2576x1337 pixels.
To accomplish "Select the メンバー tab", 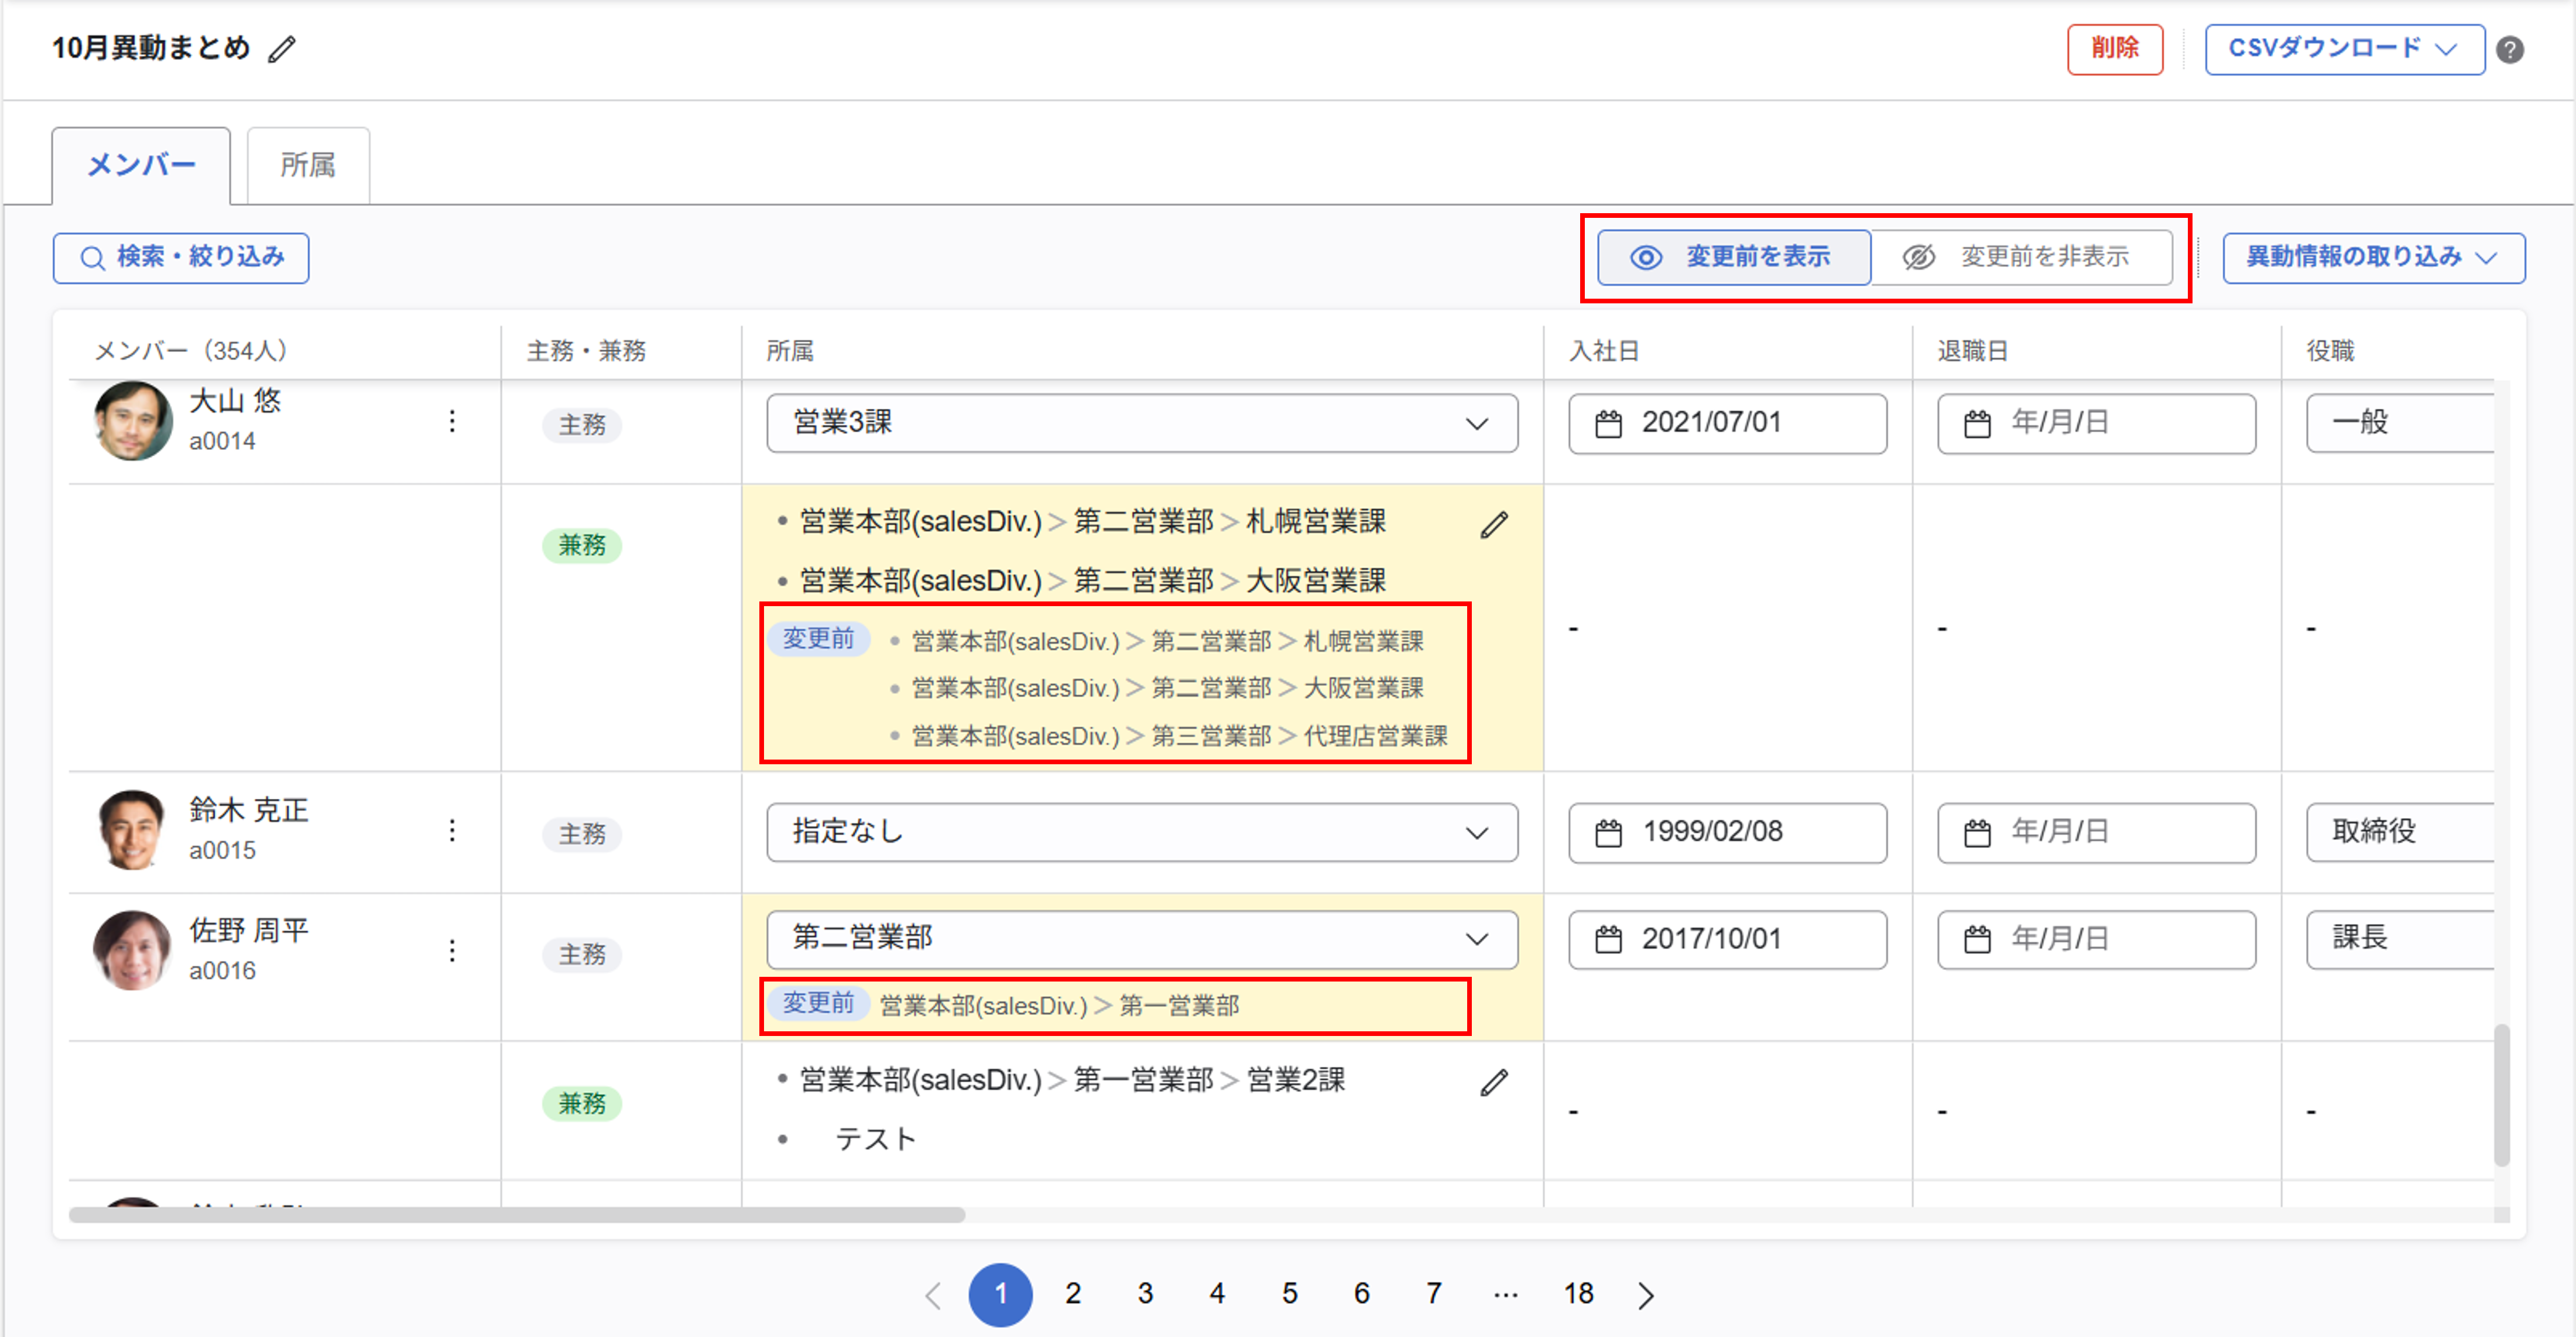I will (x=141, y=165).
